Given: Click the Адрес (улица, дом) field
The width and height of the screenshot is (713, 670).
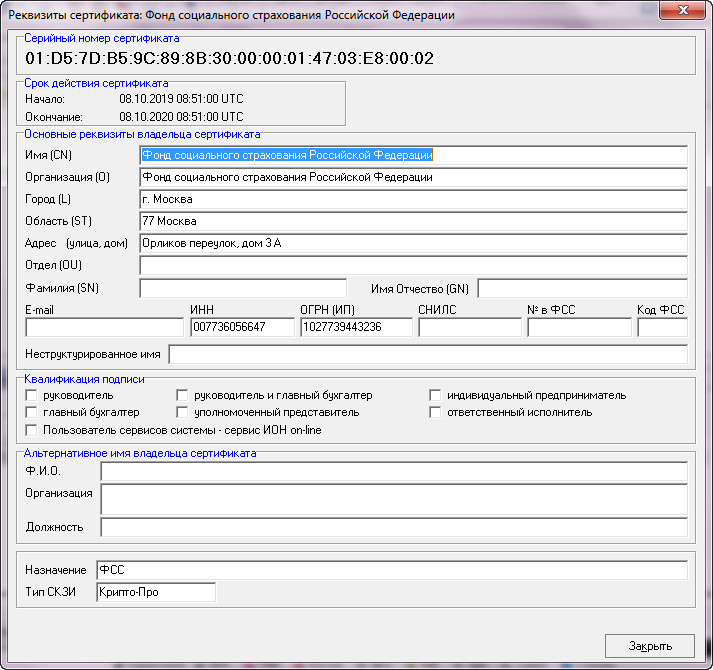Looking at the screenshot, I should [413, 243].
